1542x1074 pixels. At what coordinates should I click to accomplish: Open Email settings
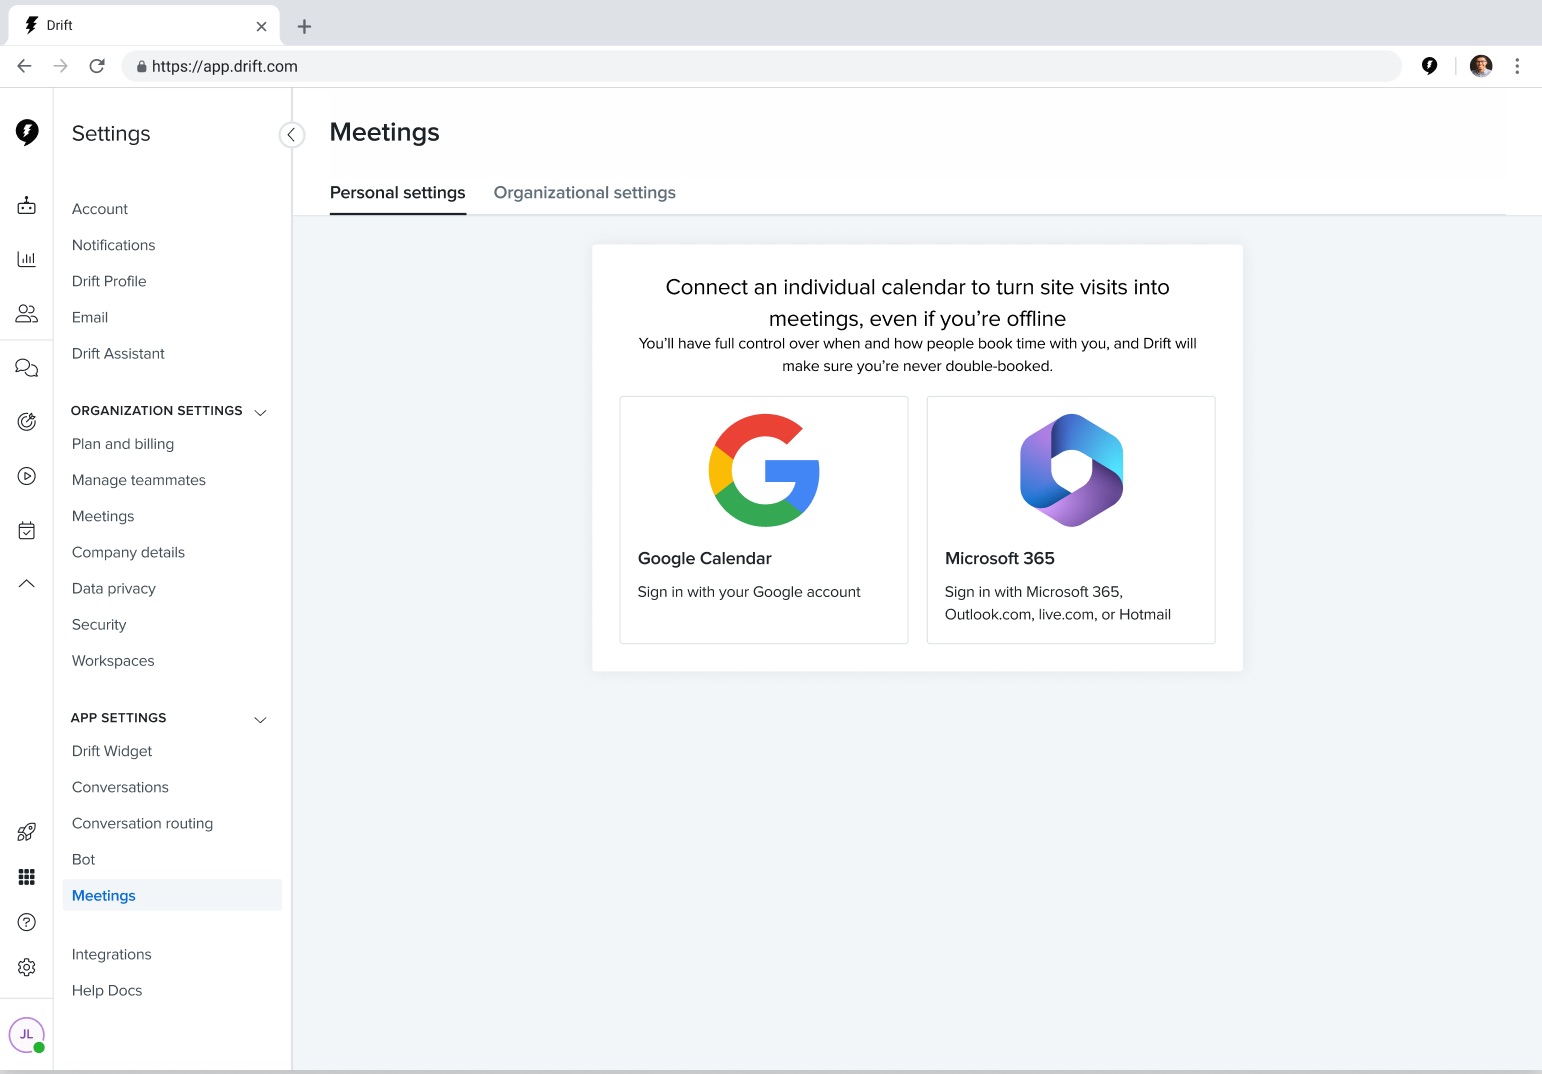click(x=90, y=317)
